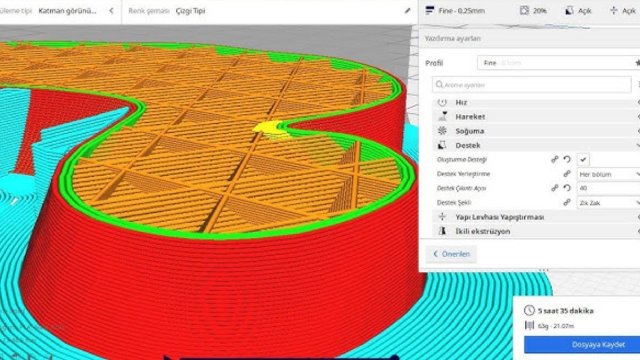Click the Destek Çıkıntı Açısı value field

[x=609, y=189]
